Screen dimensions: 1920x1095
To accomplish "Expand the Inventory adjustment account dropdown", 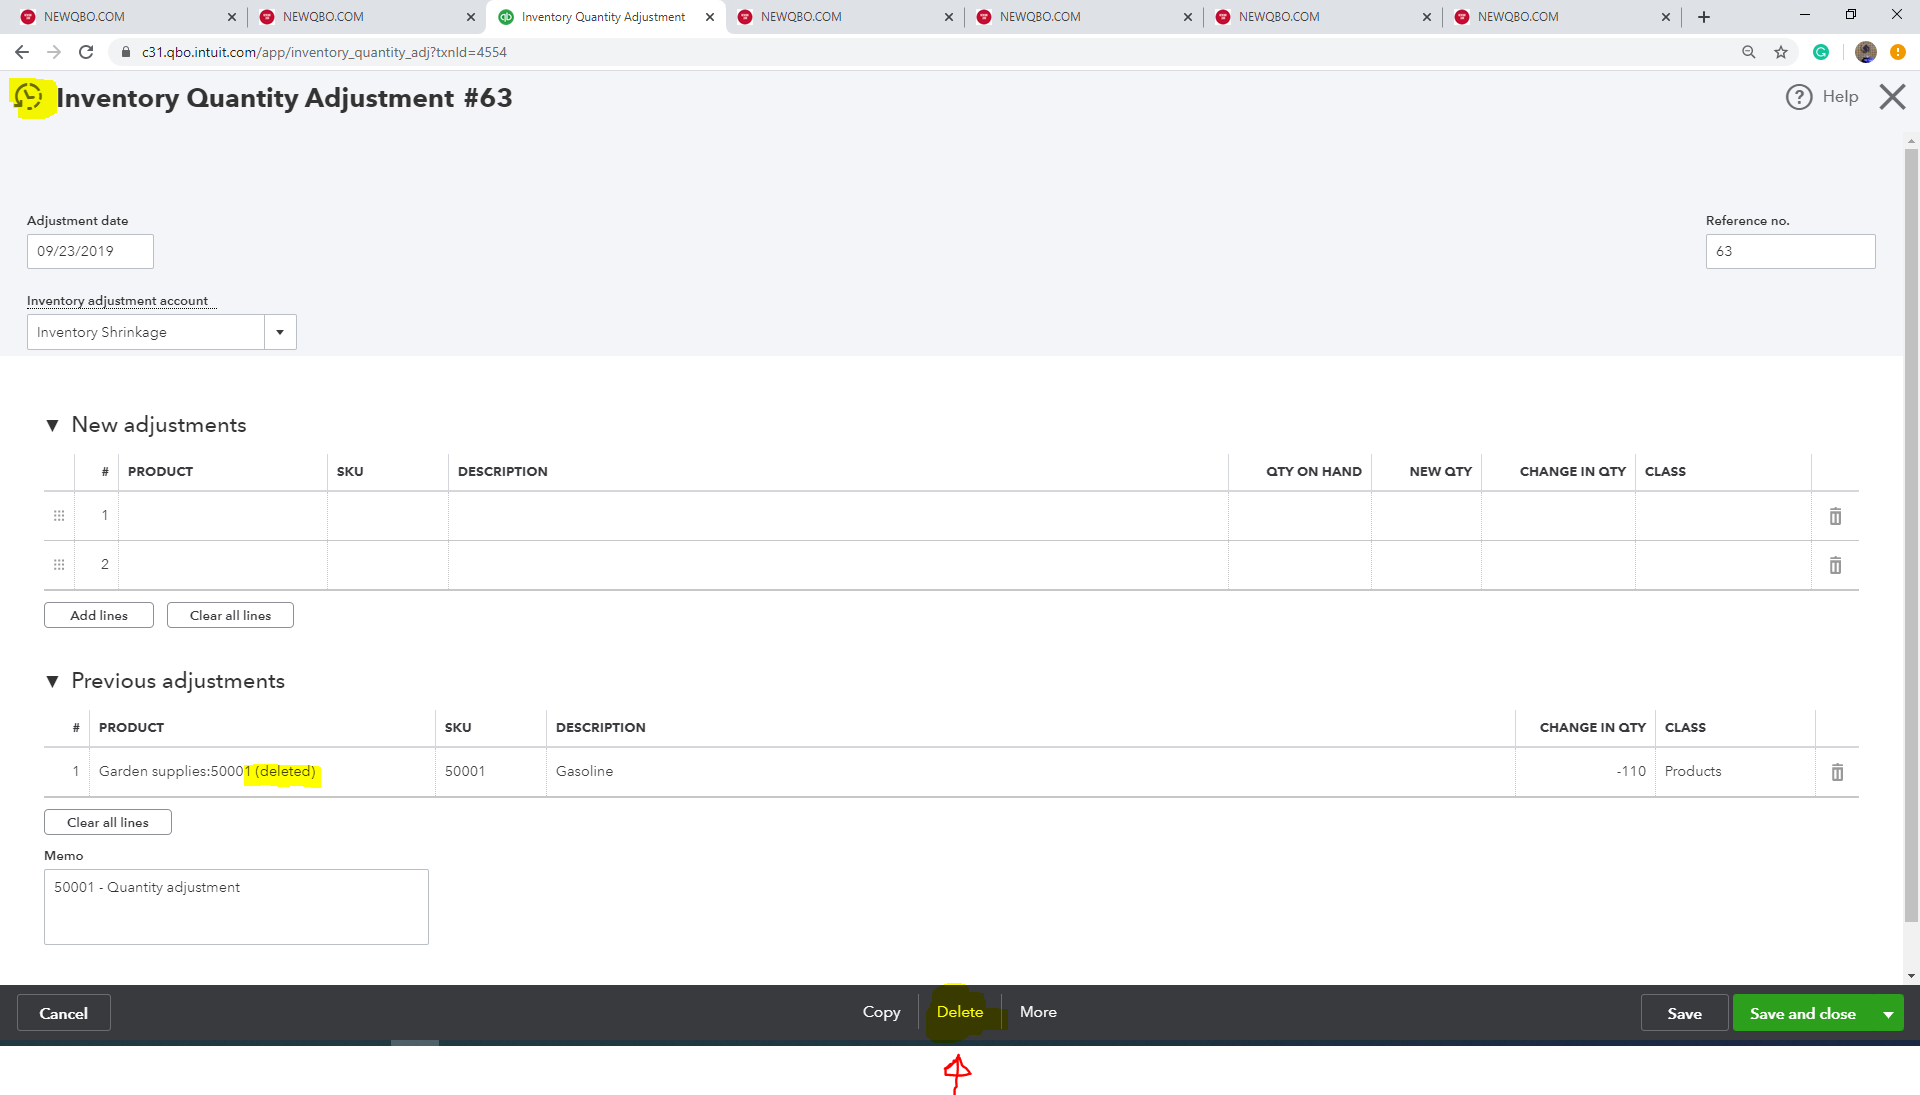I will pos(281,331).
